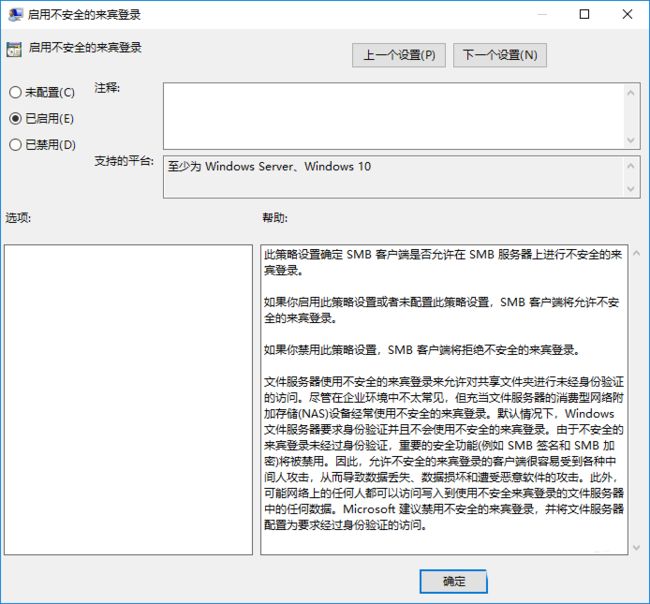Click the 支持的平台 label
The image size is (650, 604).
pos(124,161)
